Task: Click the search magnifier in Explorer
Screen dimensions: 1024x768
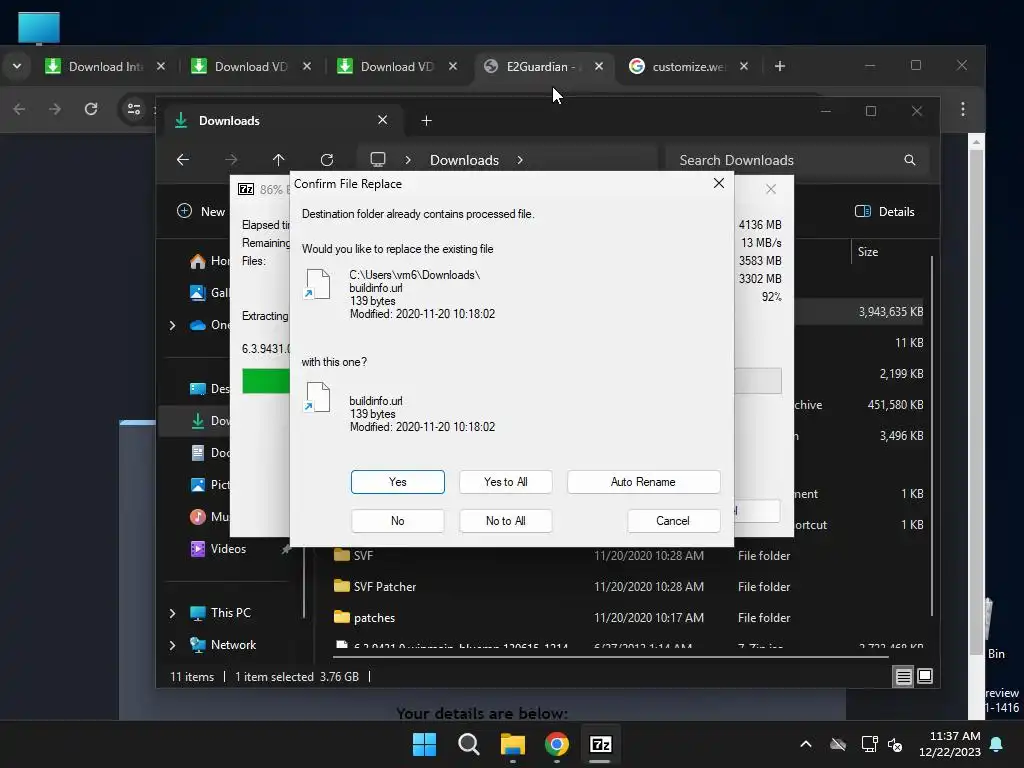Action: [909, 160]
